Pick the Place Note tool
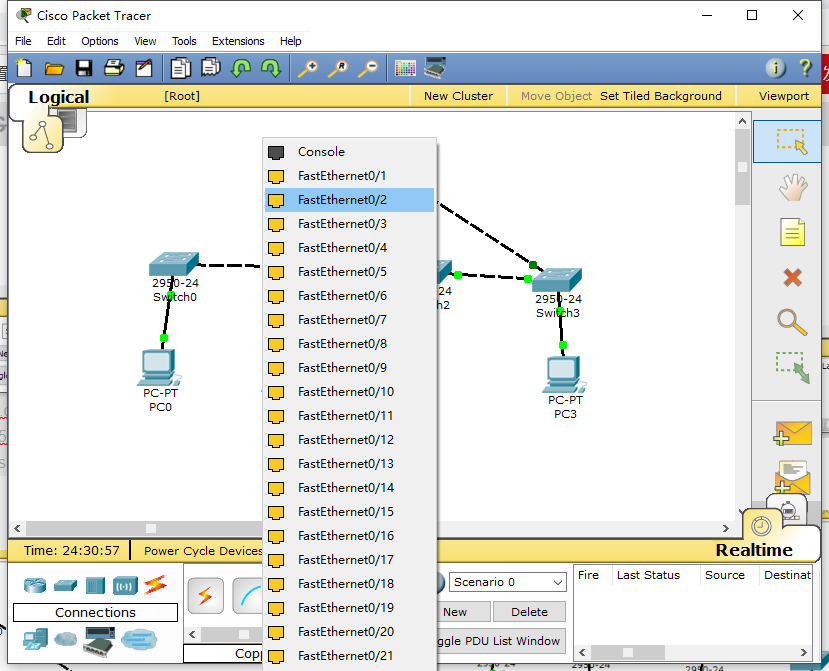 pyautogui.click(x=792, y=232)
